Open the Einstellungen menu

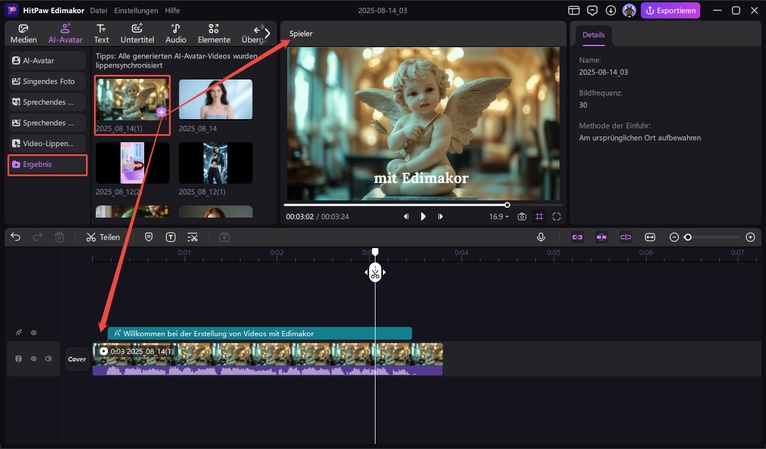click(136, 10)
